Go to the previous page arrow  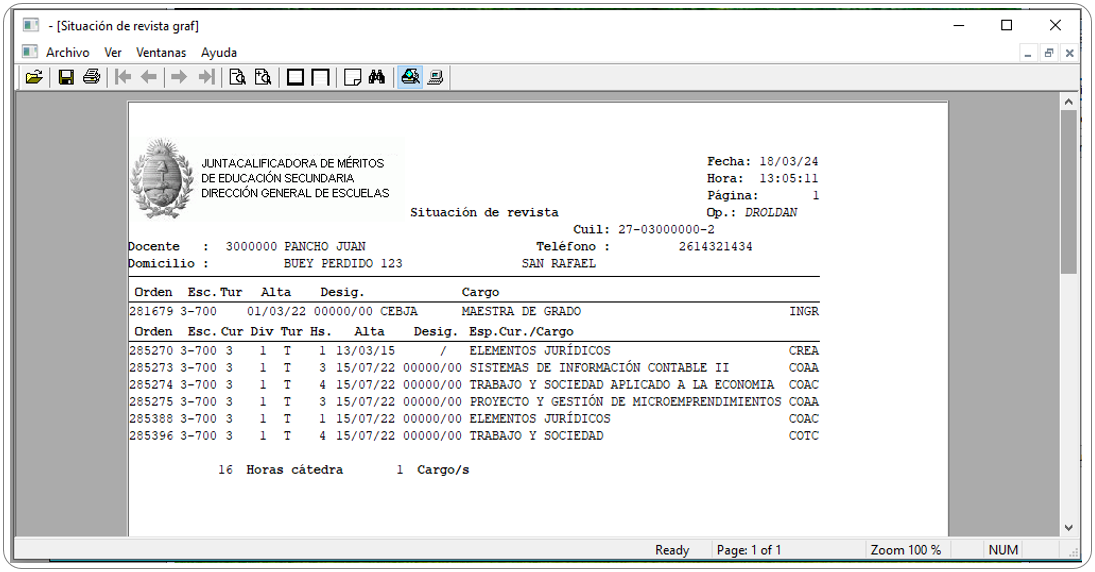pos(149,77)
